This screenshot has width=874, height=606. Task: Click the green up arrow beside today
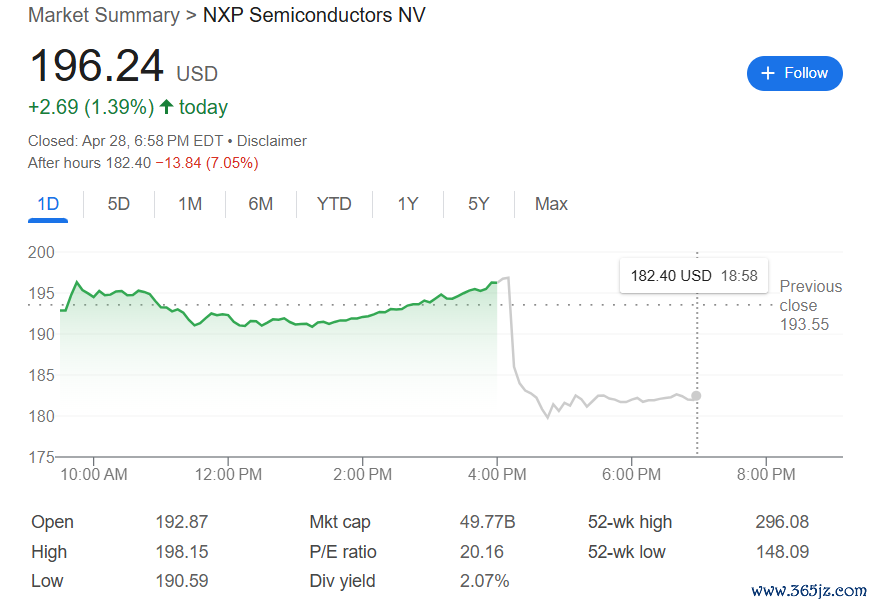(x=167, y=107)
